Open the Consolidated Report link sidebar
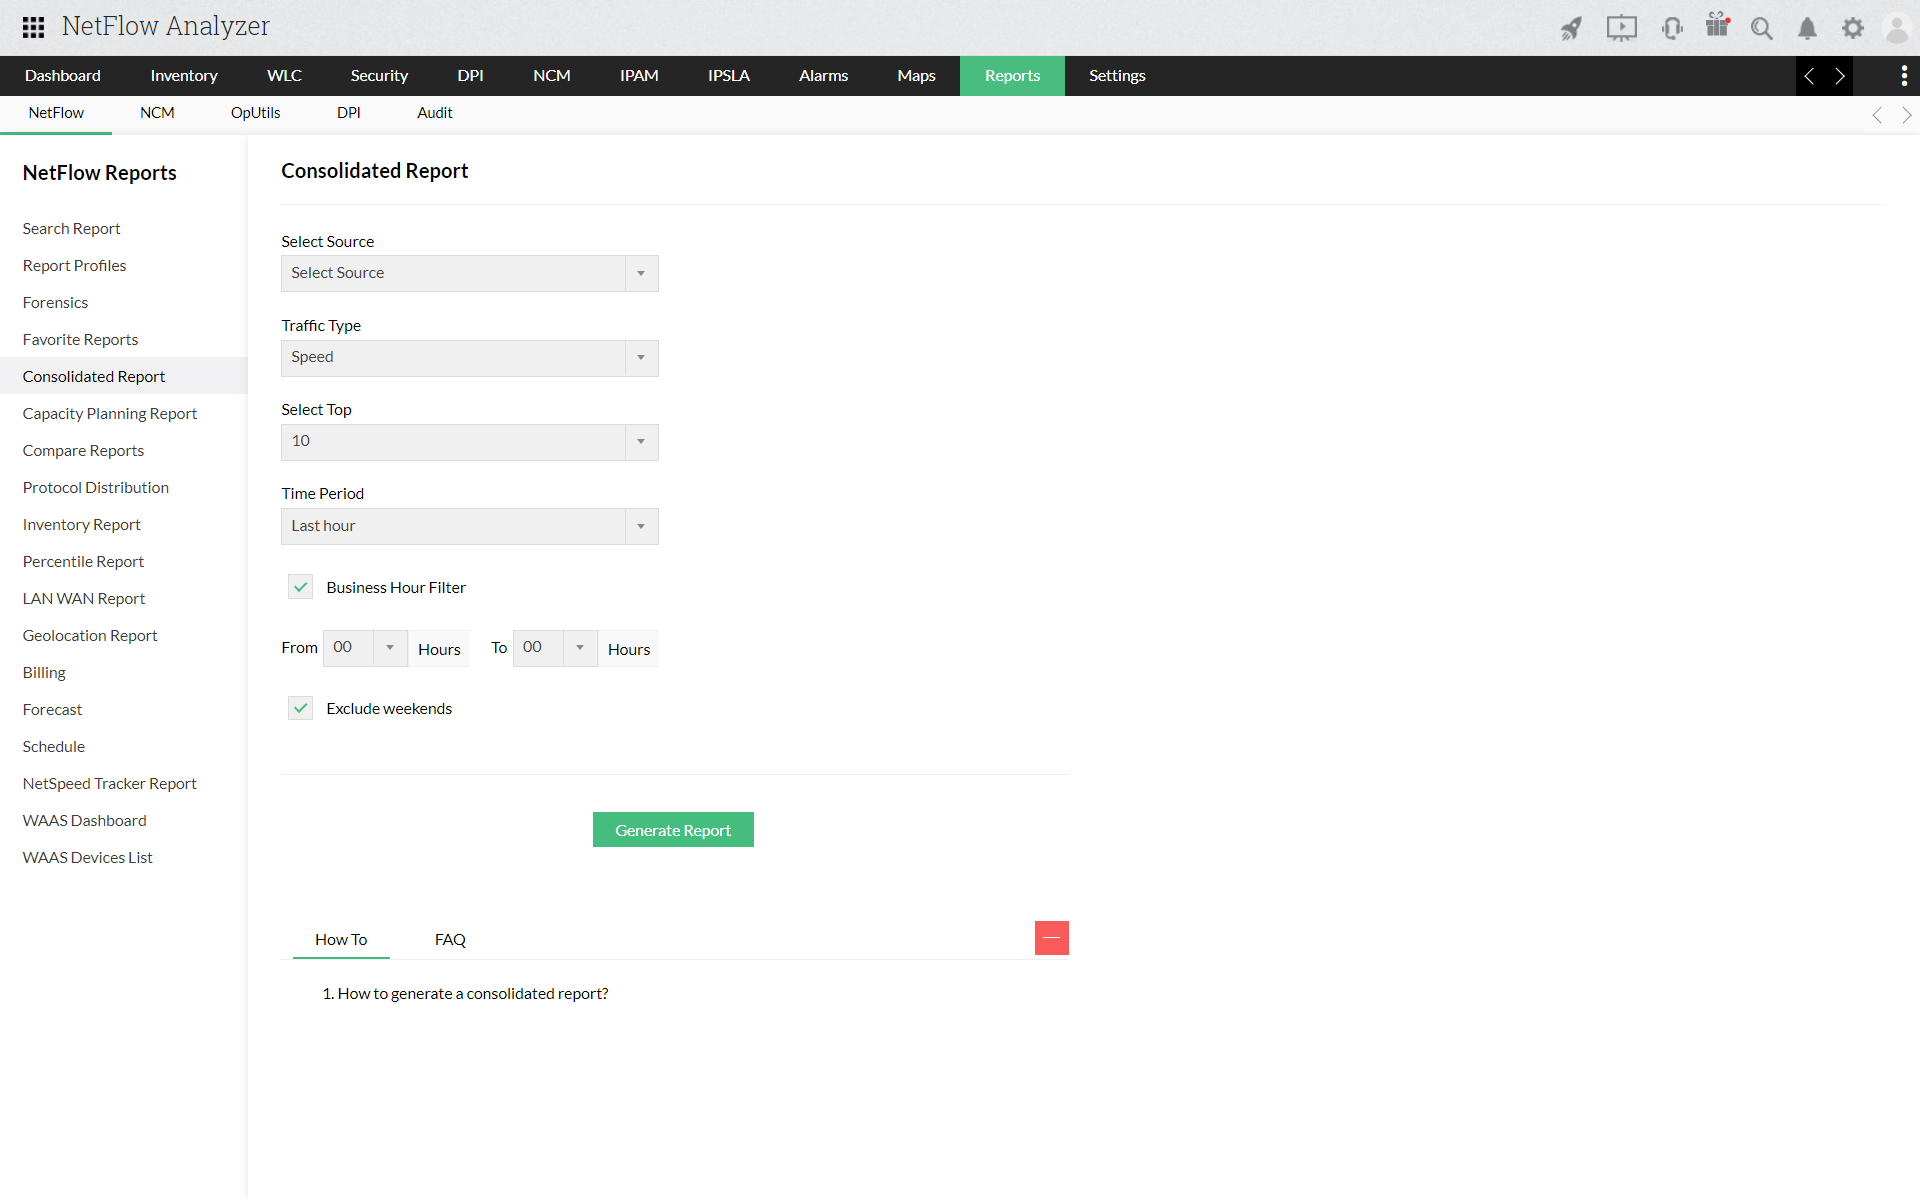1920x1200 pixels. pyautogui.click(x=93, y=375)
